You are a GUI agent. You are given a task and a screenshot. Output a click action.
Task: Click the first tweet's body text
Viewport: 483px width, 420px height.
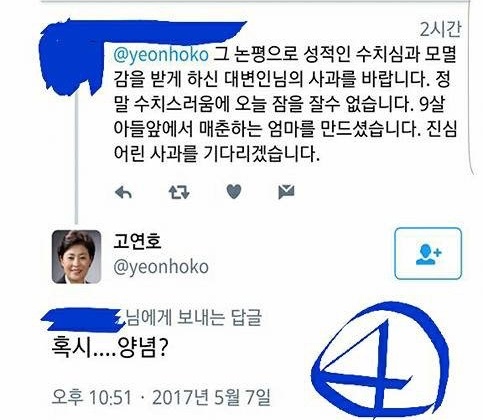click(285, 104)
